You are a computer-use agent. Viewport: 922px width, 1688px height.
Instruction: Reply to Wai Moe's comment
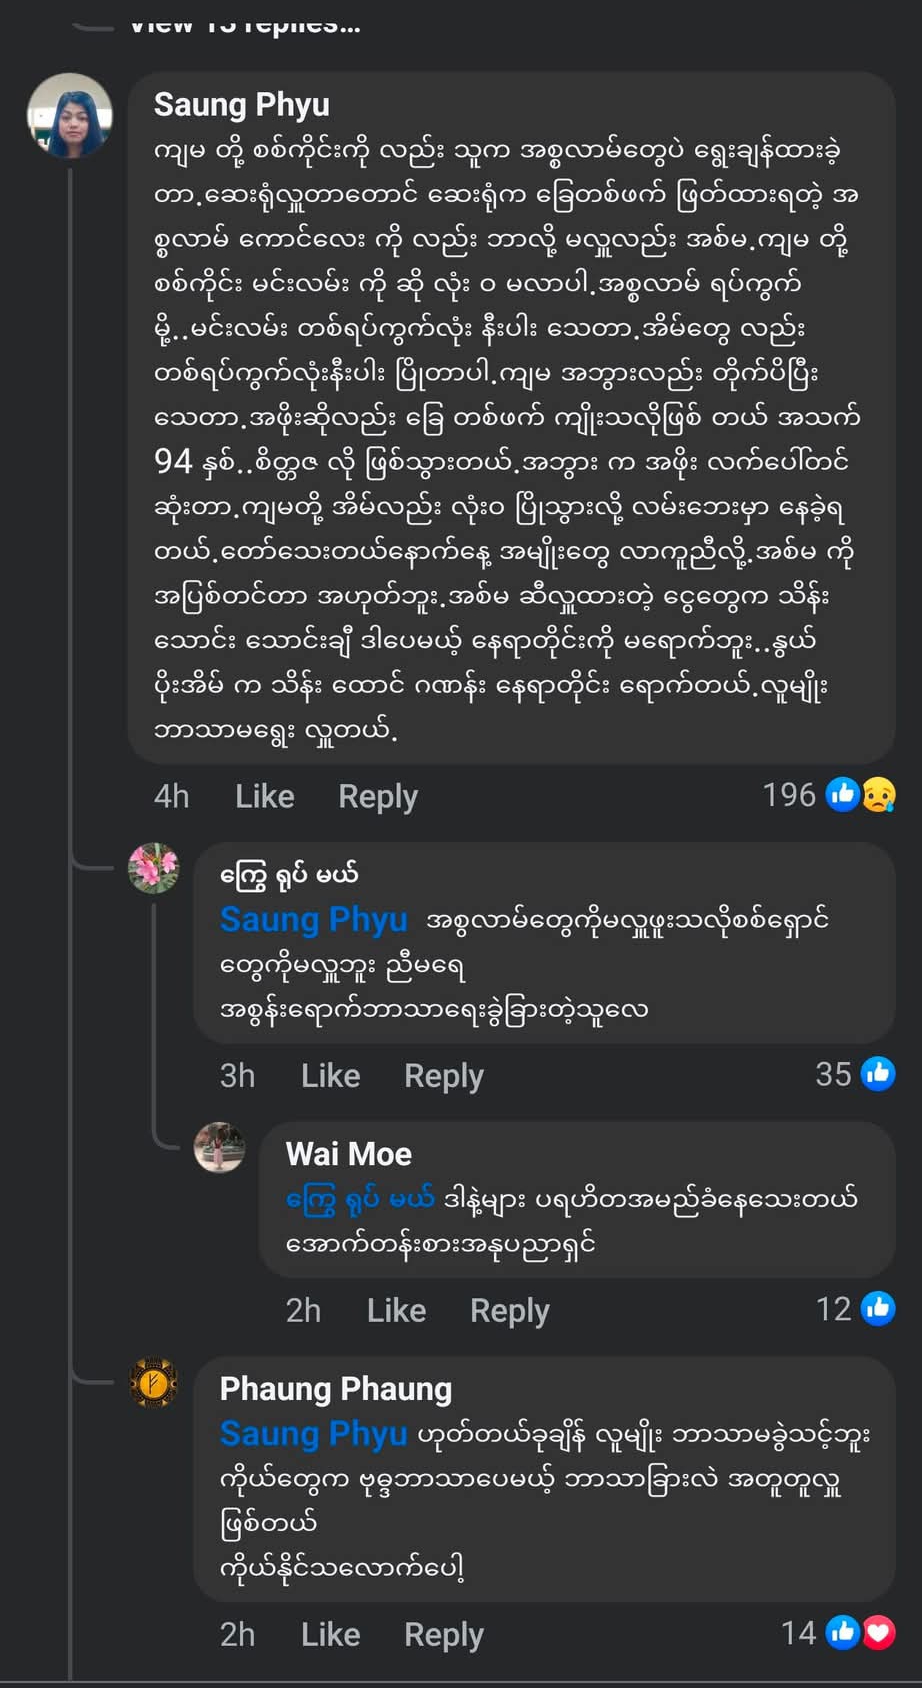point(509,1310)
